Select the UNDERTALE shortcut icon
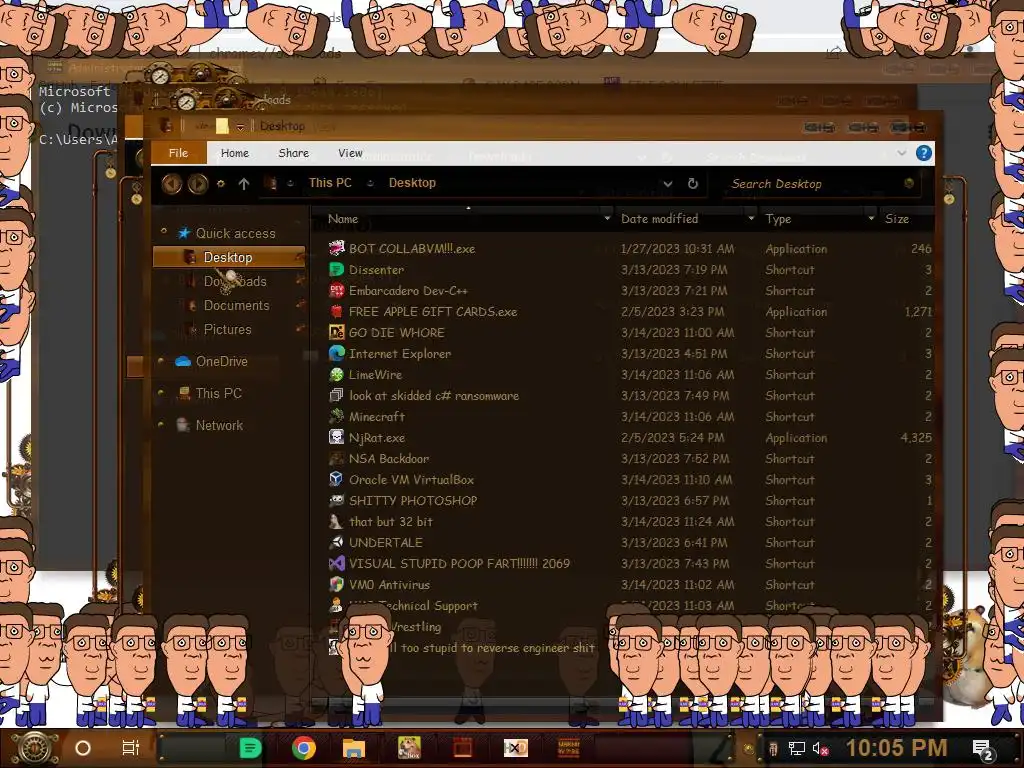The height and width of the screenshot is (768, 1024). [336, 542]
